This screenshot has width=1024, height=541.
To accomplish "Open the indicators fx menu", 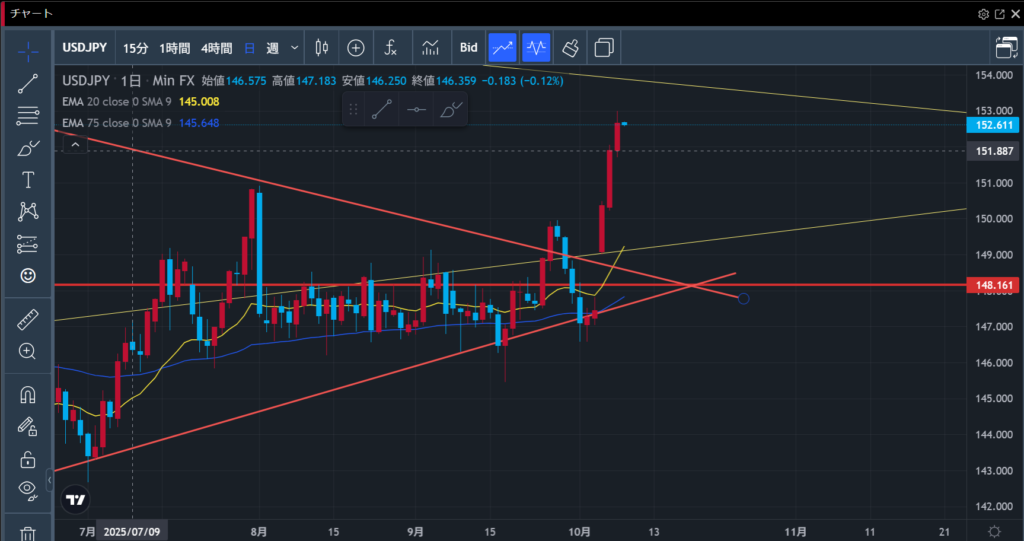I will [391, 47].
